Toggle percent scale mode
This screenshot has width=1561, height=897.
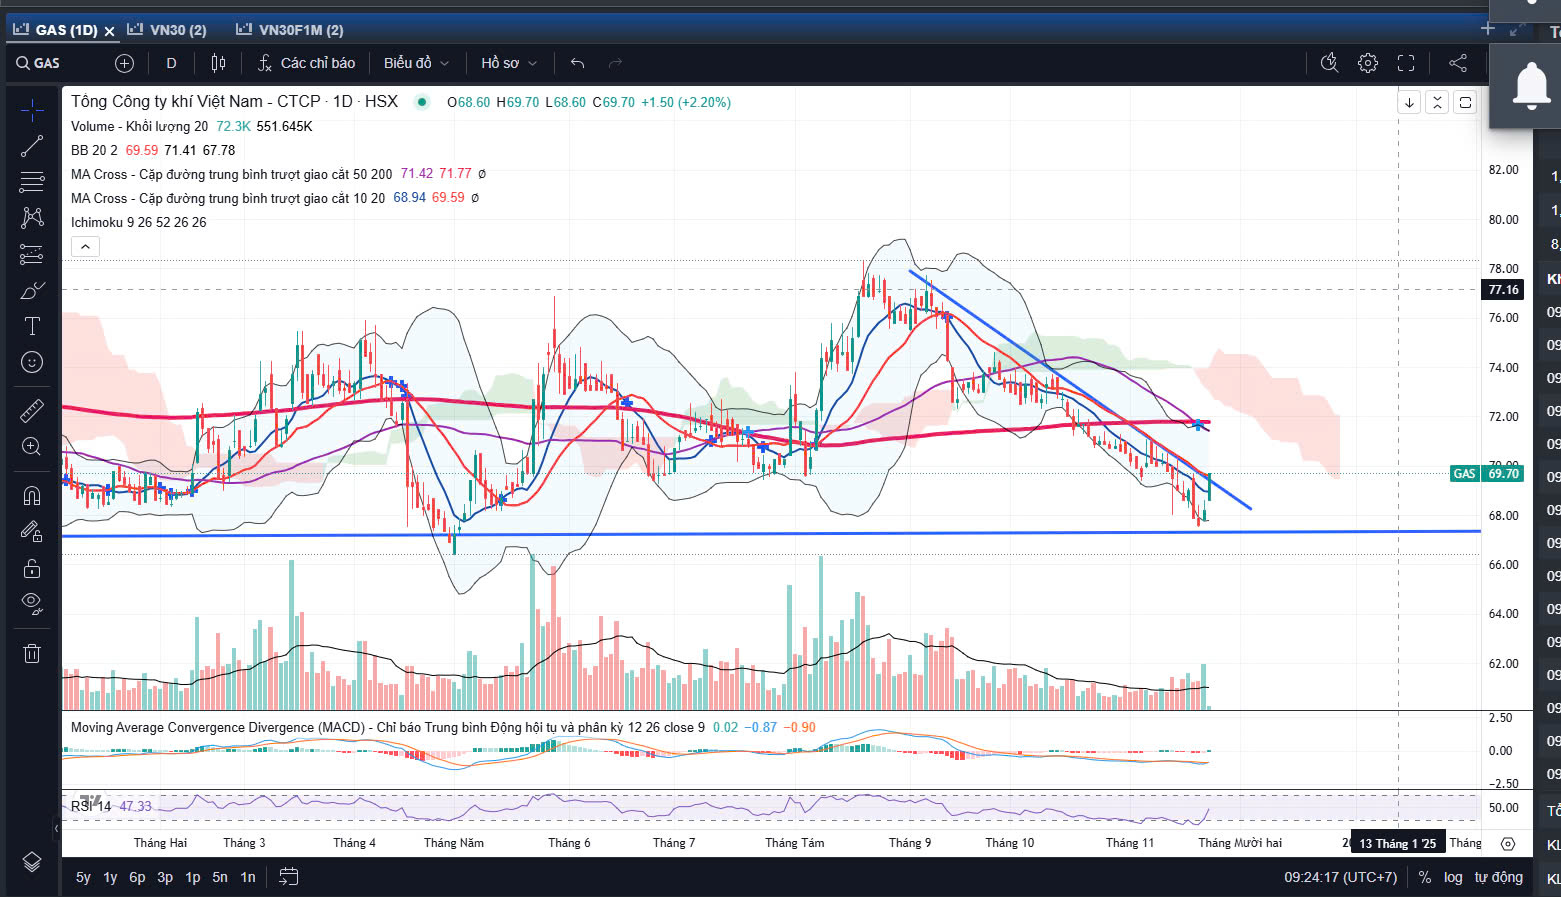[x=1424, y=877]
